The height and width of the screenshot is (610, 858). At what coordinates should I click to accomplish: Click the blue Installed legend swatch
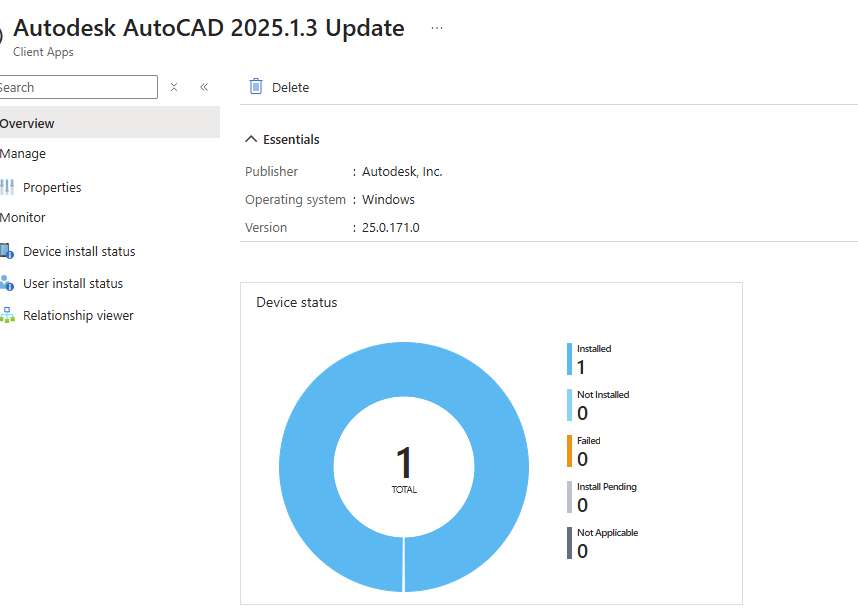coord(570,359)
